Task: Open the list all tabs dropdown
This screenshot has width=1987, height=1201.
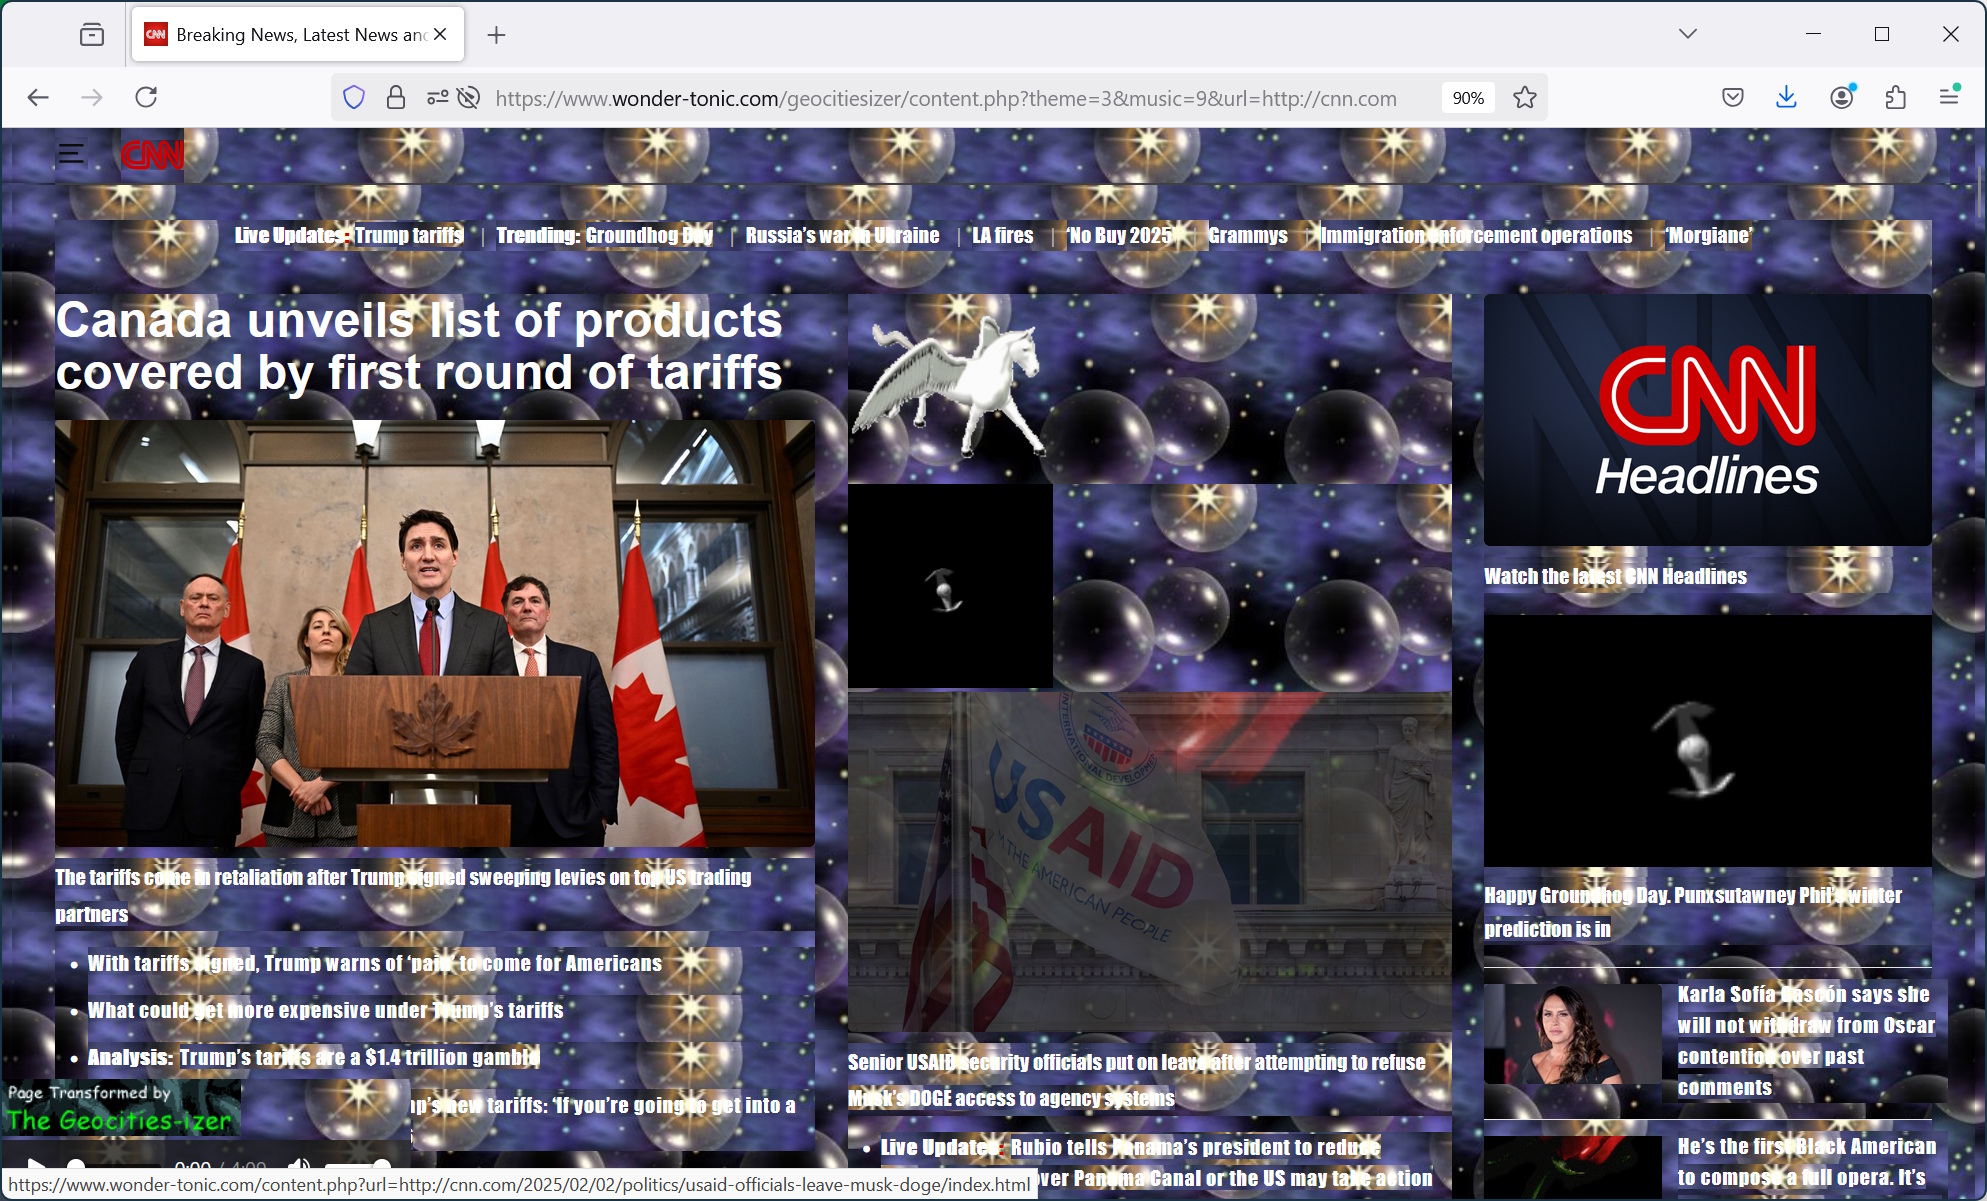Action: (x=1688, y=34)
